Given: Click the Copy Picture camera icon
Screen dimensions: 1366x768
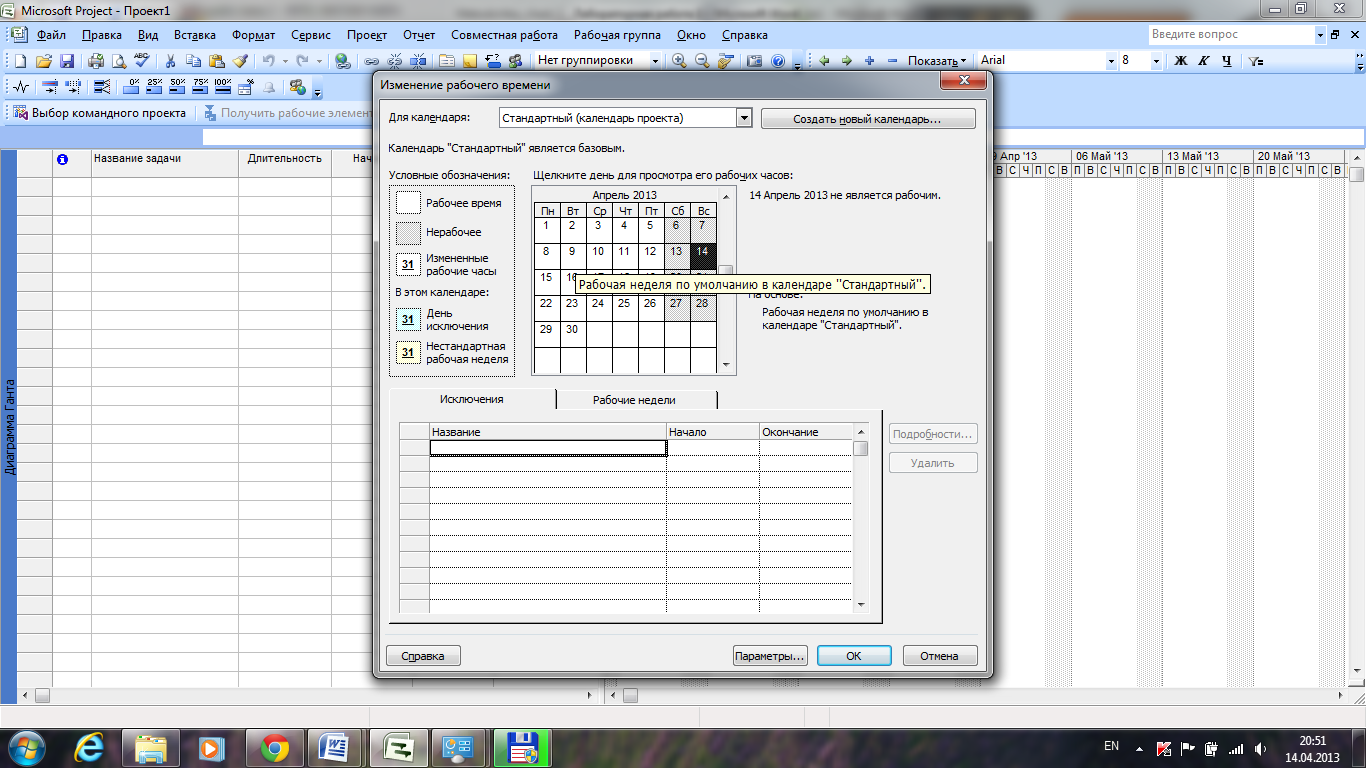Looking at the screenshot, I should [x=755, y=61].
